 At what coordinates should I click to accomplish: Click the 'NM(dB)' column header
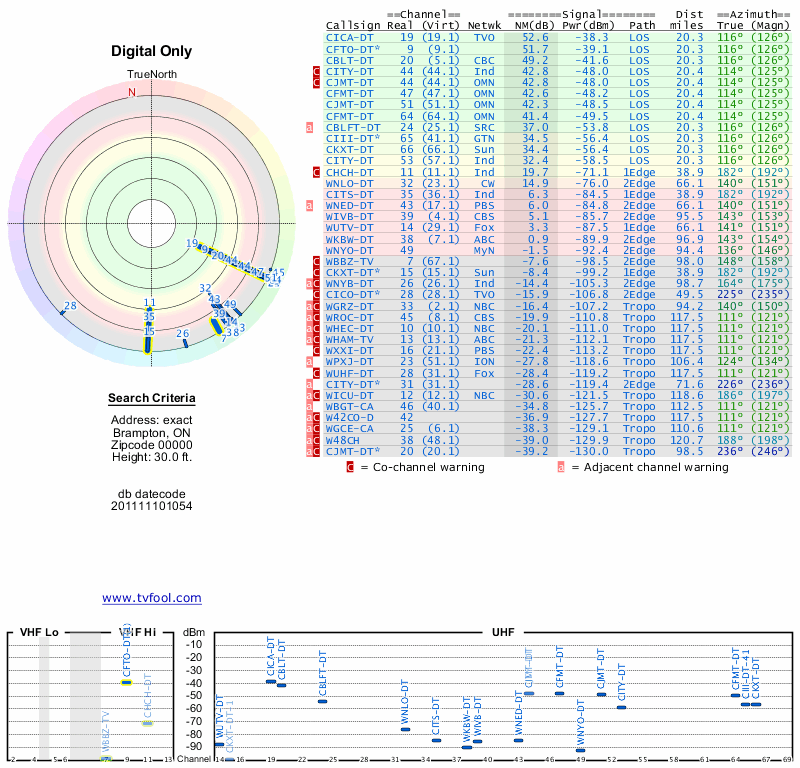tap(534, 26)
